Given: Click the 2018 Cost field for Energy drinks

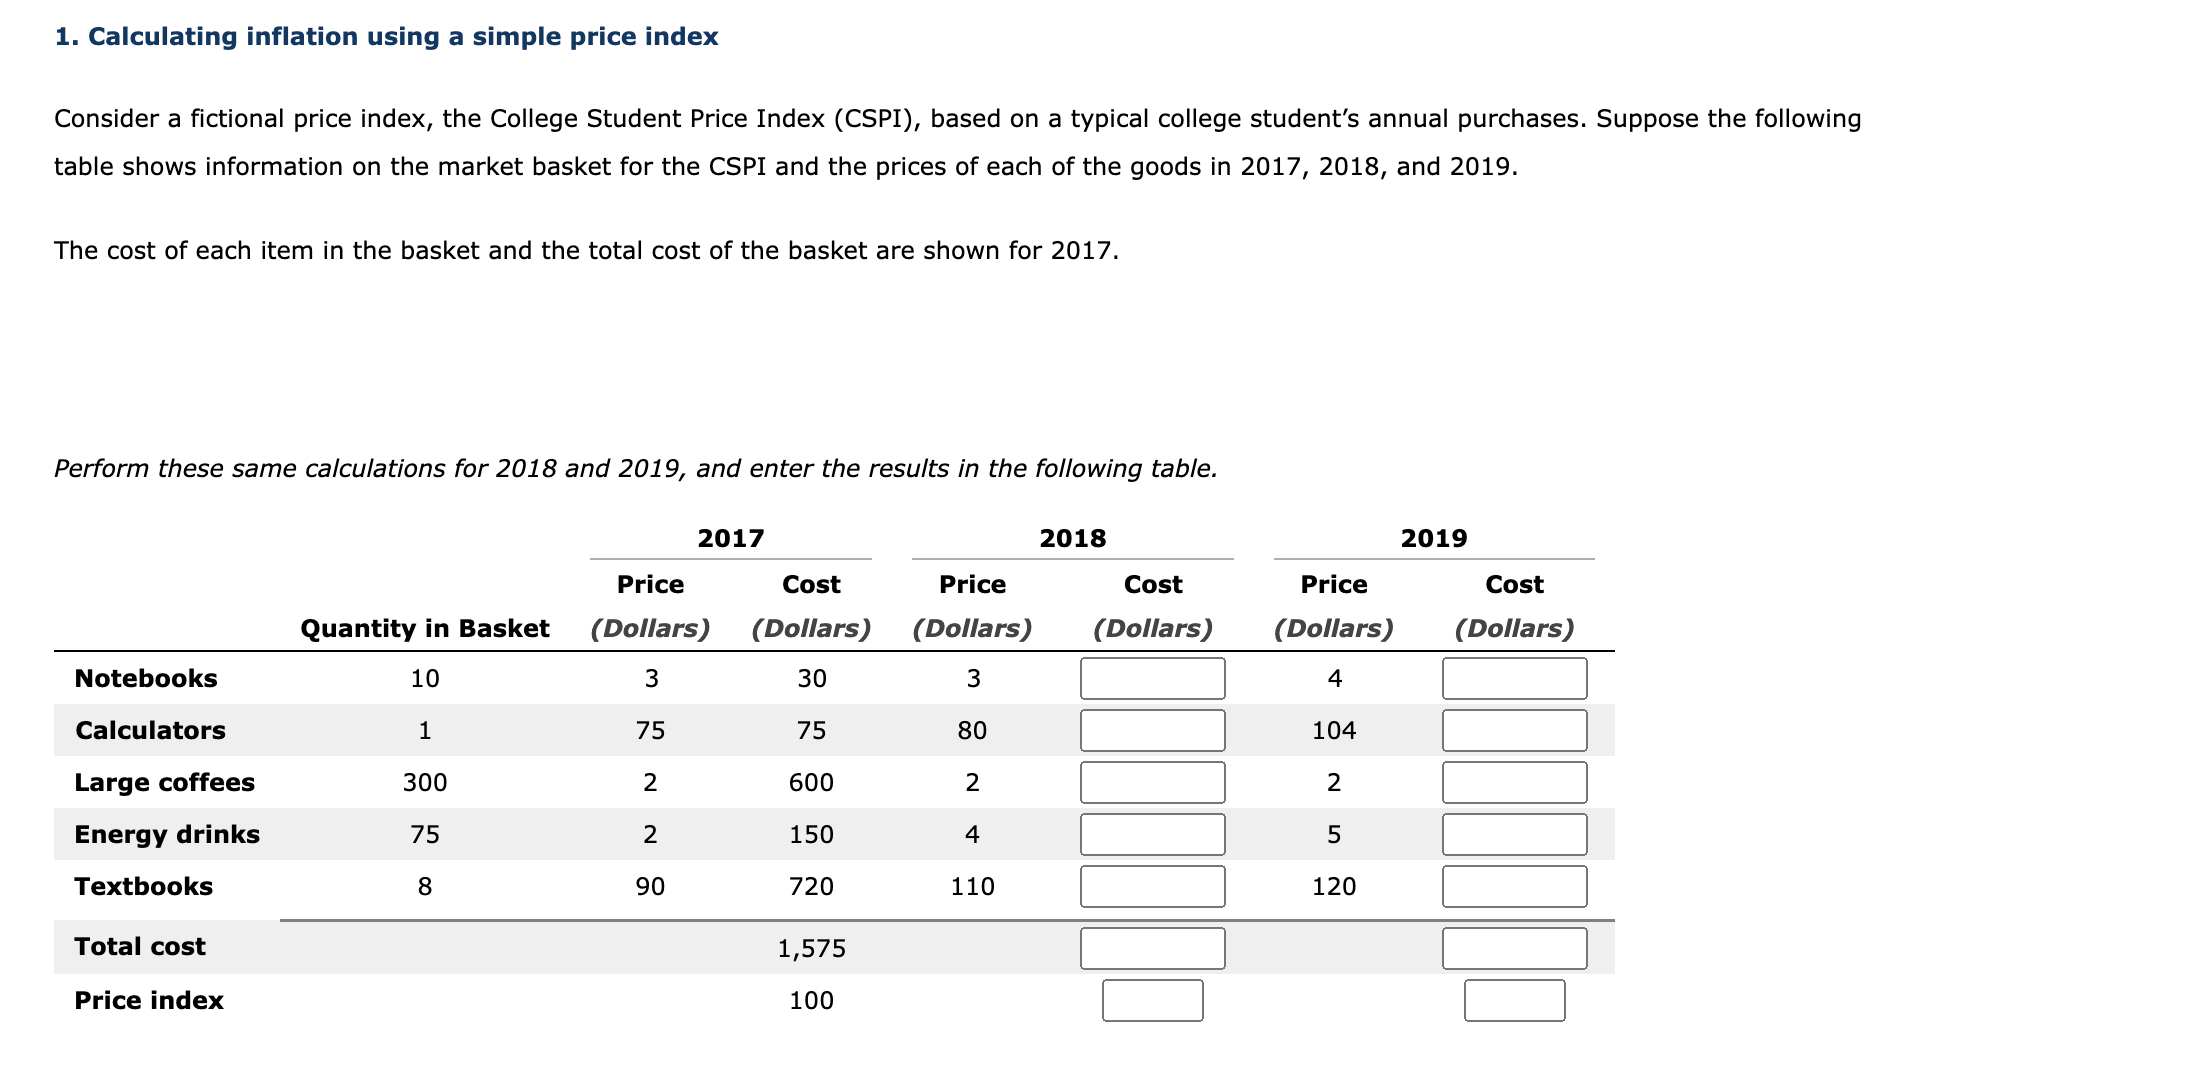Looking at the screenshot, I should tap(1152, 835).
